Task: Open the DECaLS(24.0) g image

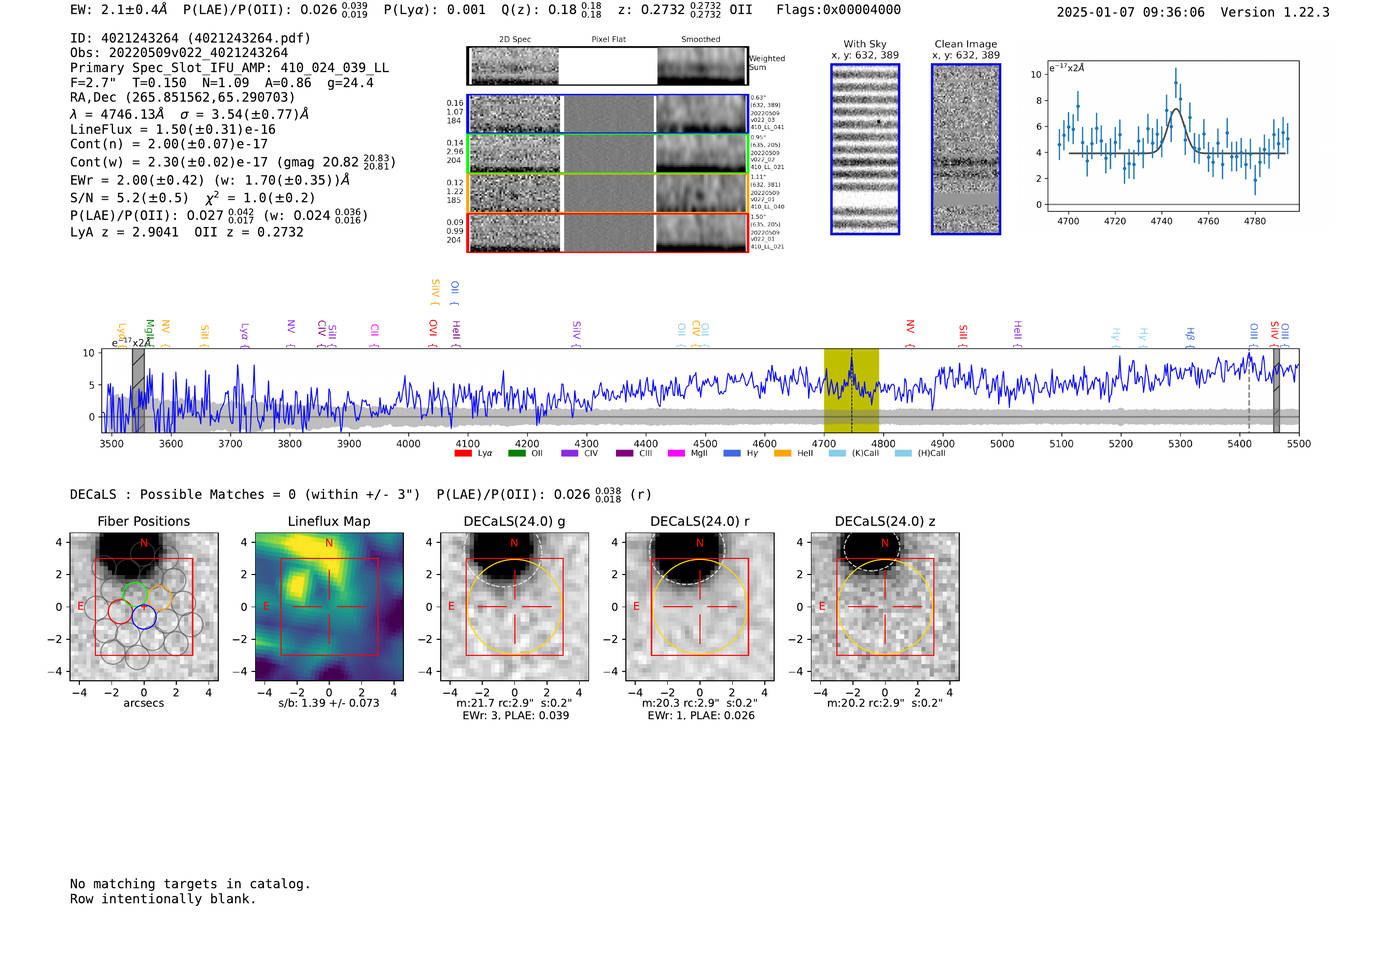Action: (514, 606)
